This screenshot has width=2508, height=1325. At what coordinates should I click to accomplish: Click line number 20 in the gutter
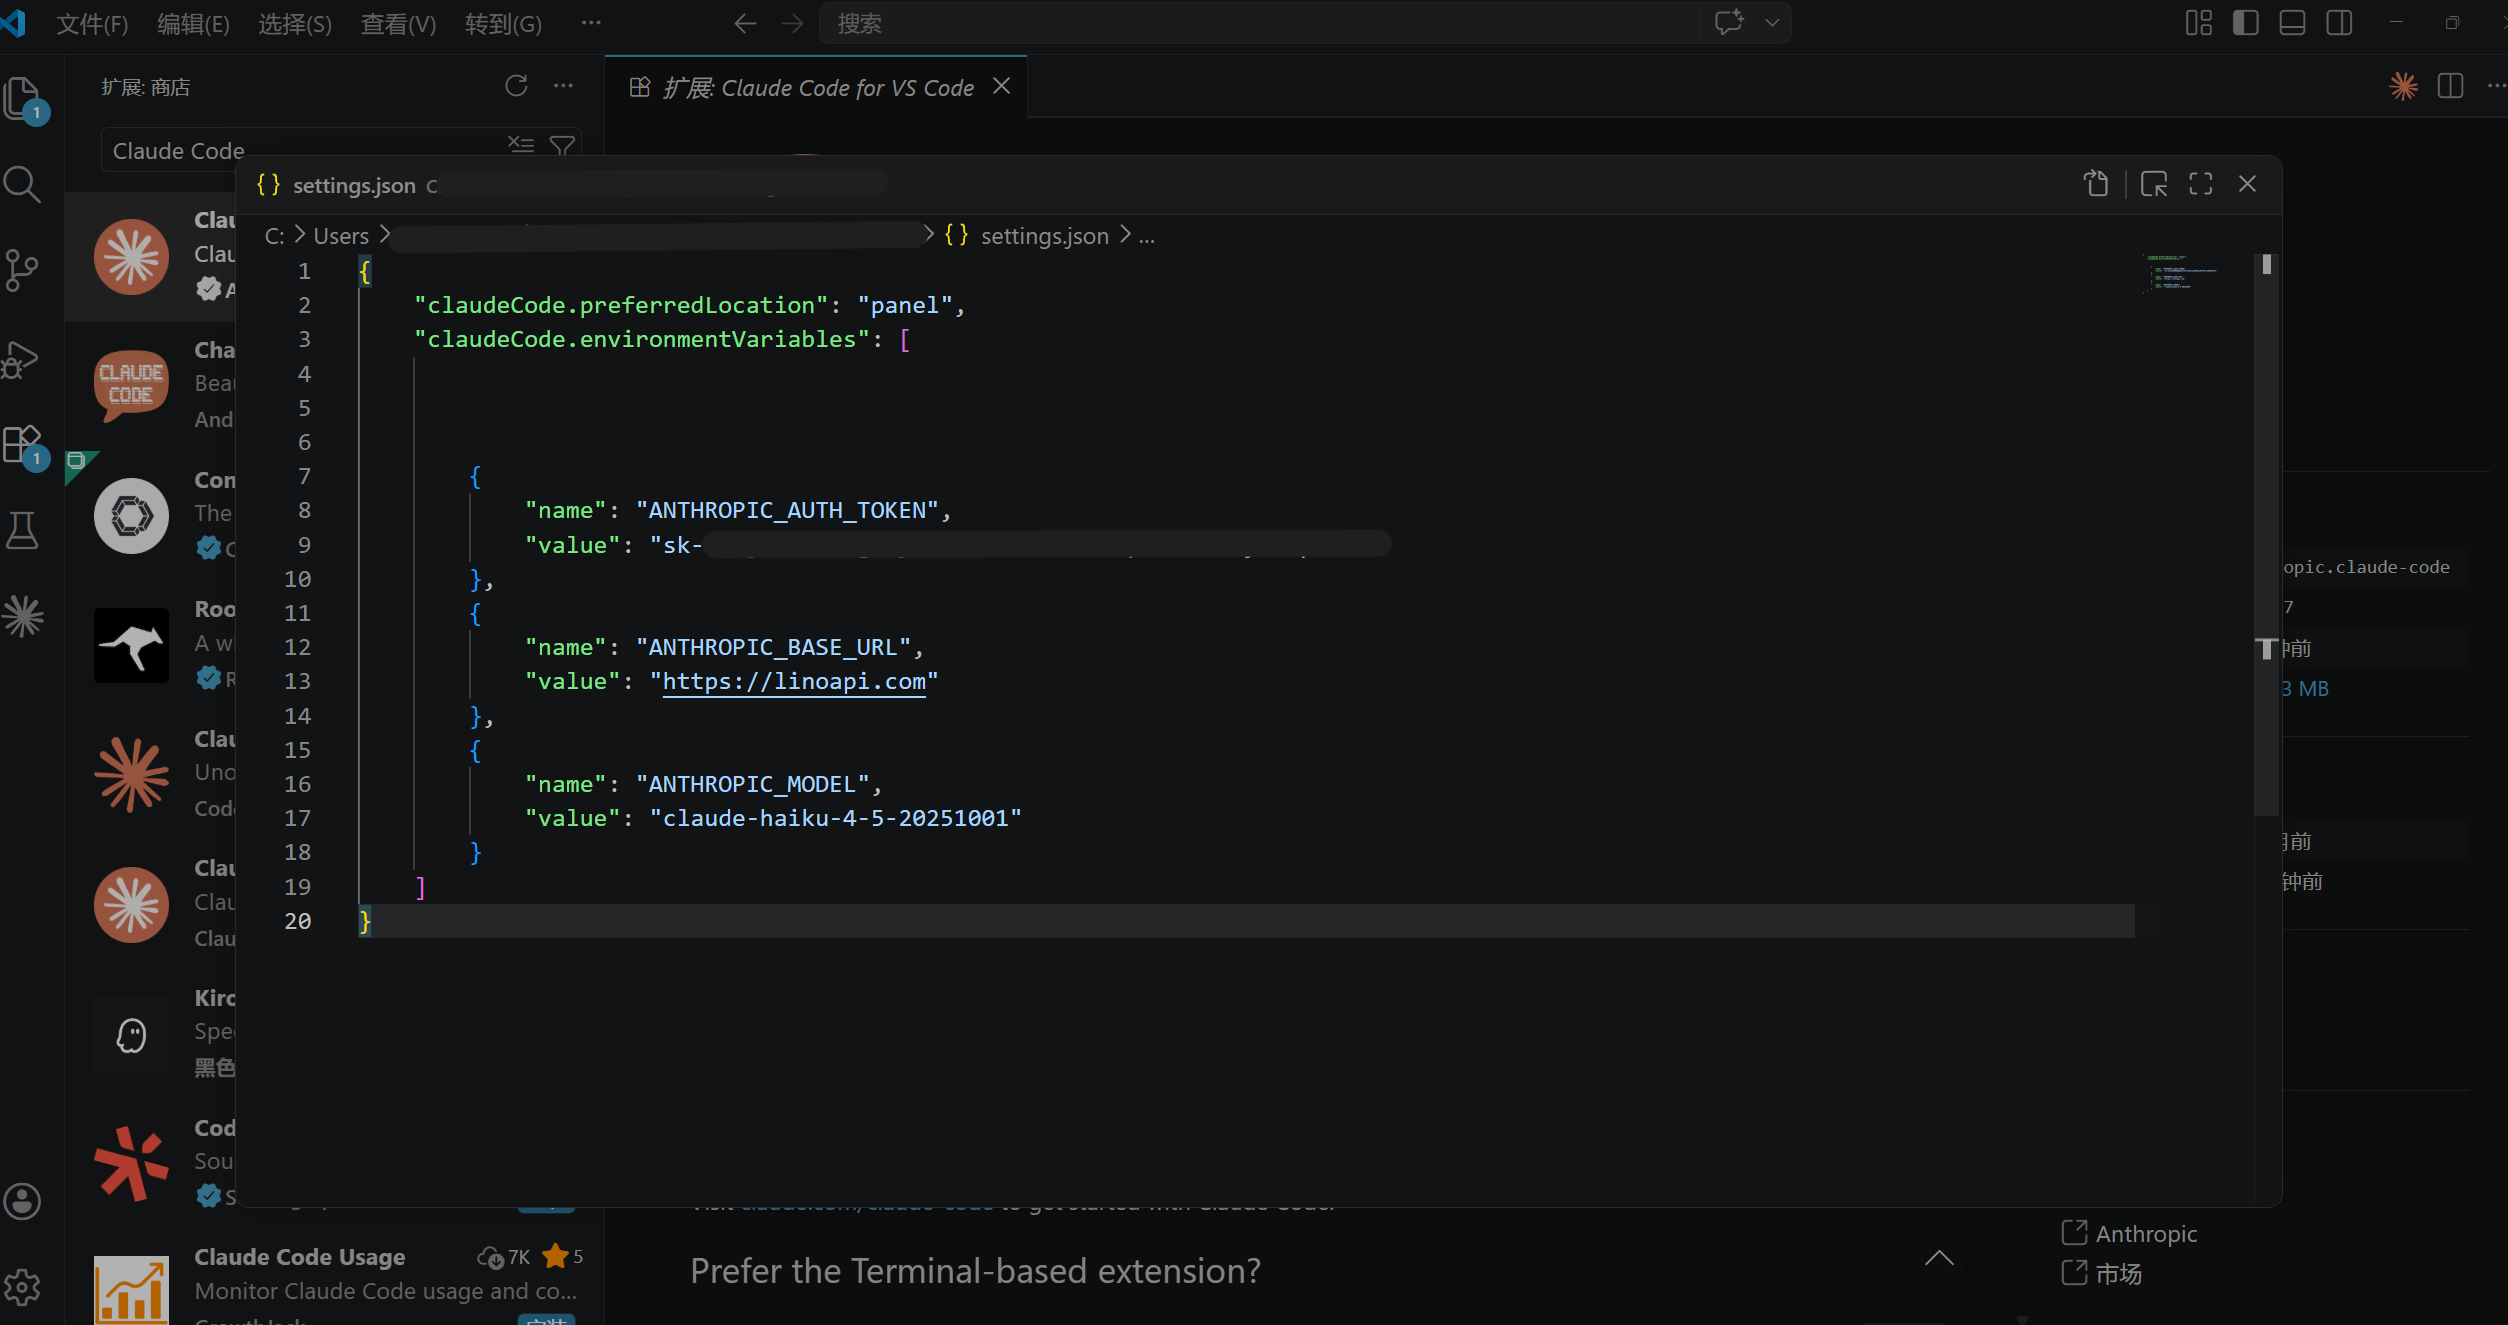coord(297,921)
